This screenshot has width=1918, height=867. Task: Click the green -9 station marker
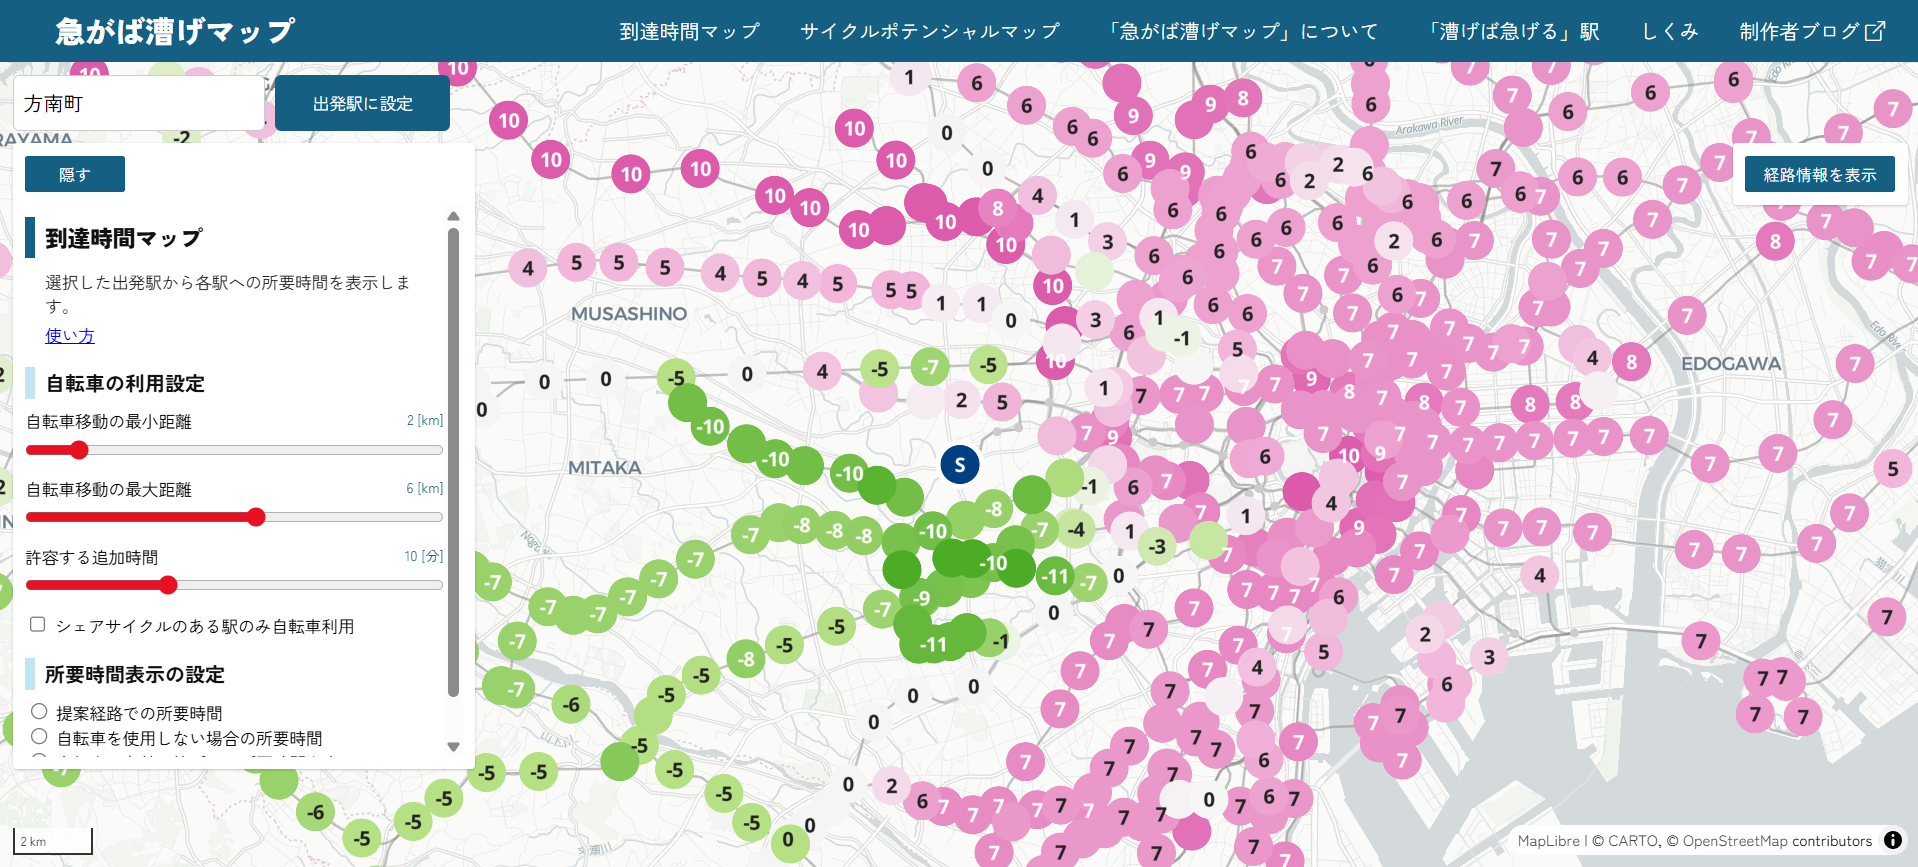click(x=920, y=599)
